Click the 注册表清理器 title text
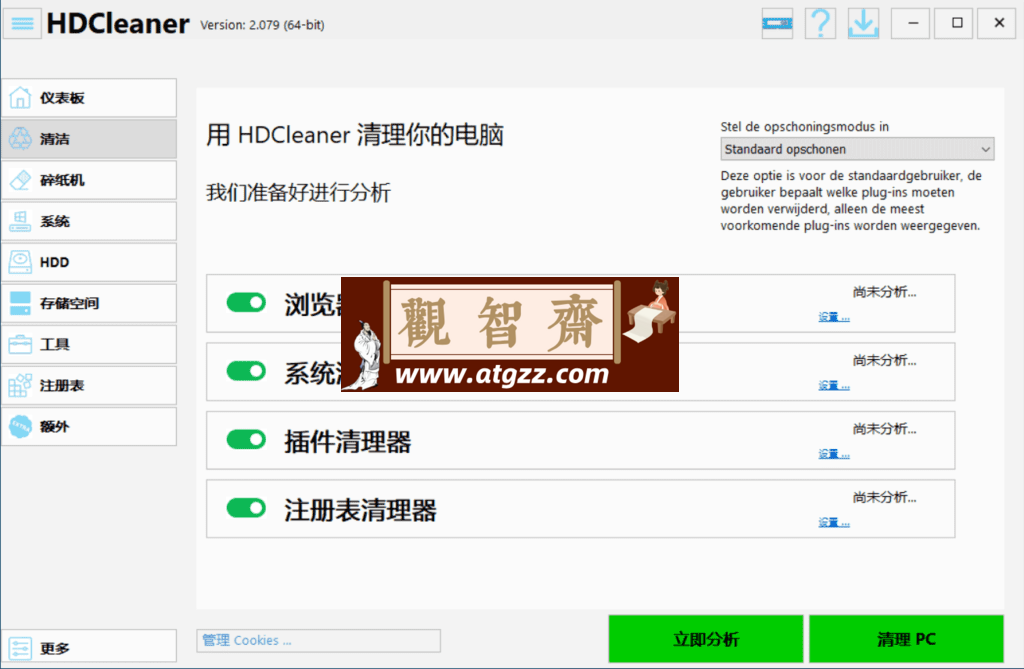Image resolution: width=1024 pixels, height=669 pixels. [360, 510]
